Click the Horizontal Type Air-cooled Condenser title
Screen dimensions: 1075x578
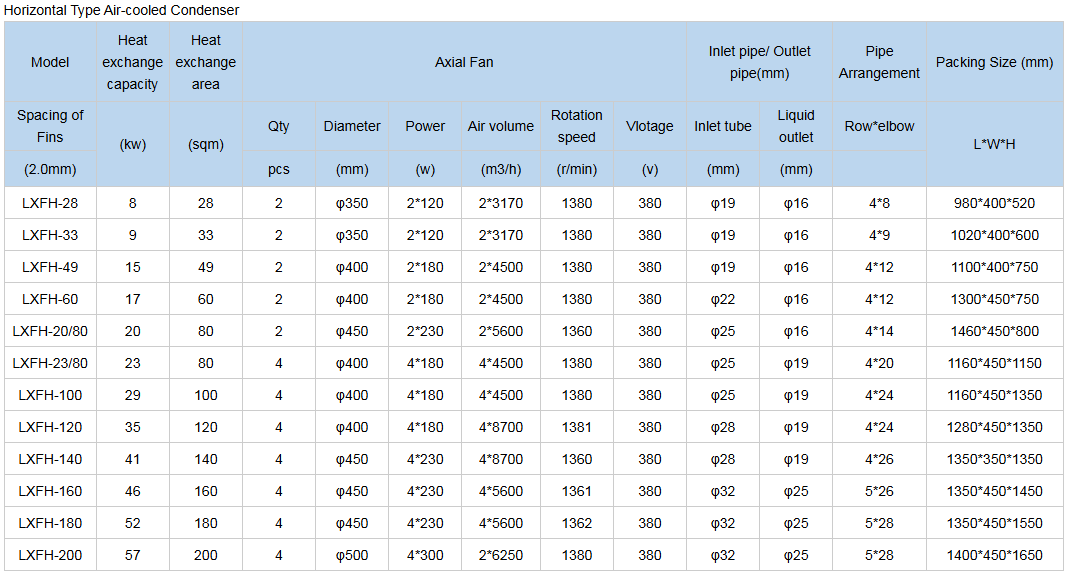(x=121, y=10)
